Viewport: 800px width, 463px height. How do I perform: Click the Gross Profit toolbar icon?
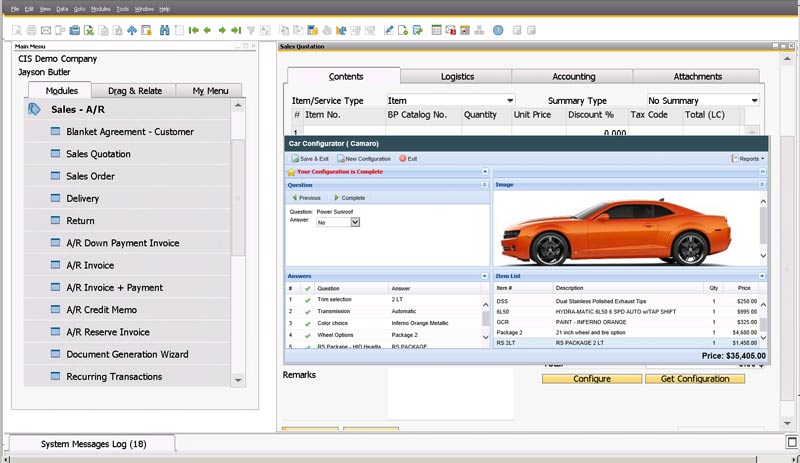click(x=312, y=31)
